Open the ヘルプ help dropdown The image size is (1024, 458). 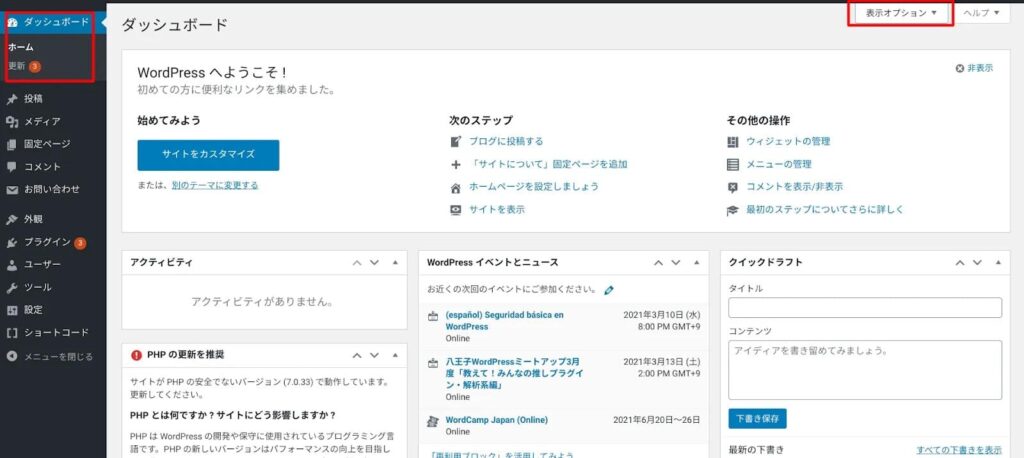[982, 13]
